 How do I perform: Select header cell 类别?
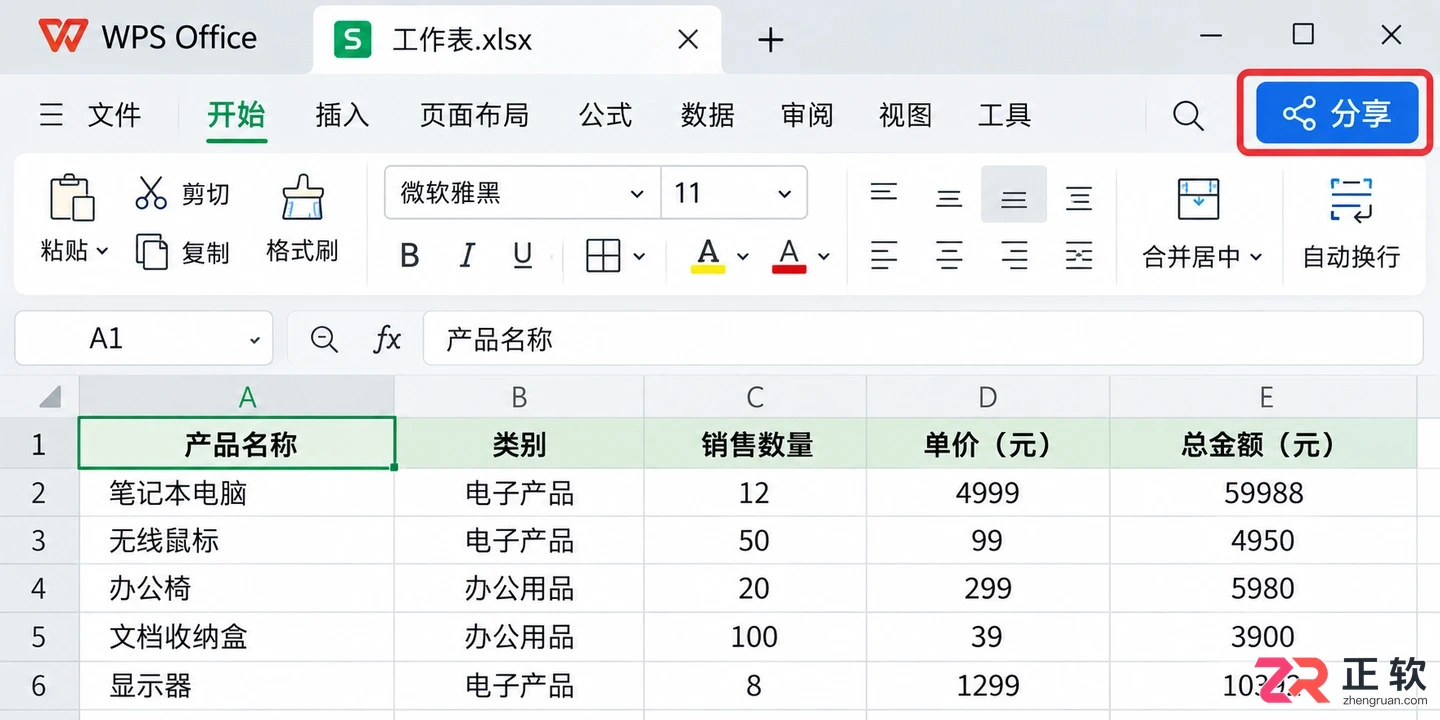519,444
